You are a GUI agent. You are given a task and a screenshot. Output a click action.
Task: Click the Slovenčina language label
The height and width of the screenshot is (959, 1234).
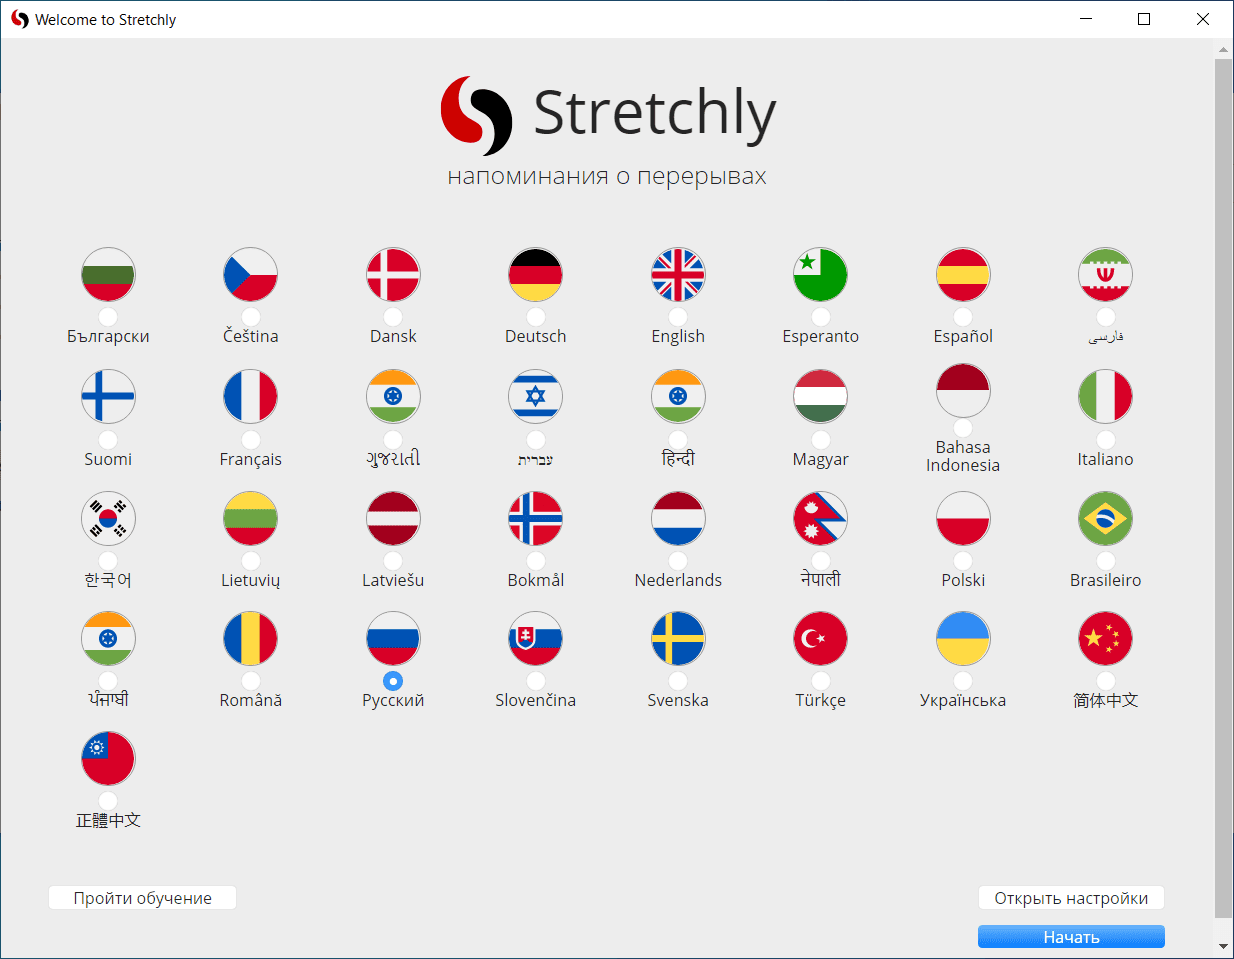tap(536, 700)
